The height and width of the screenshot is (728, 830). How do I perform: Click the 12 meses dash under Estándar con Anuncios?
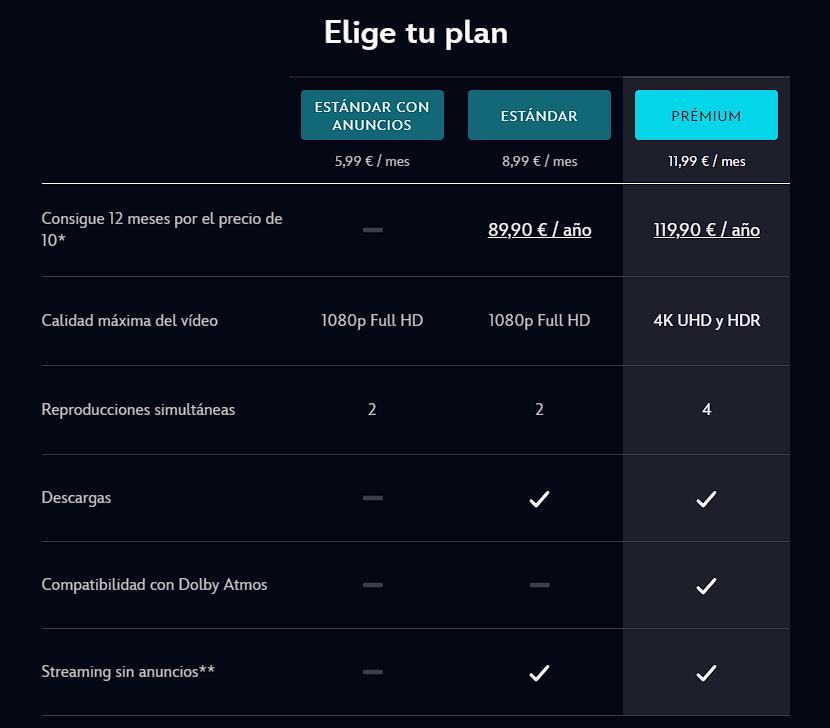[x=373, y=230]
